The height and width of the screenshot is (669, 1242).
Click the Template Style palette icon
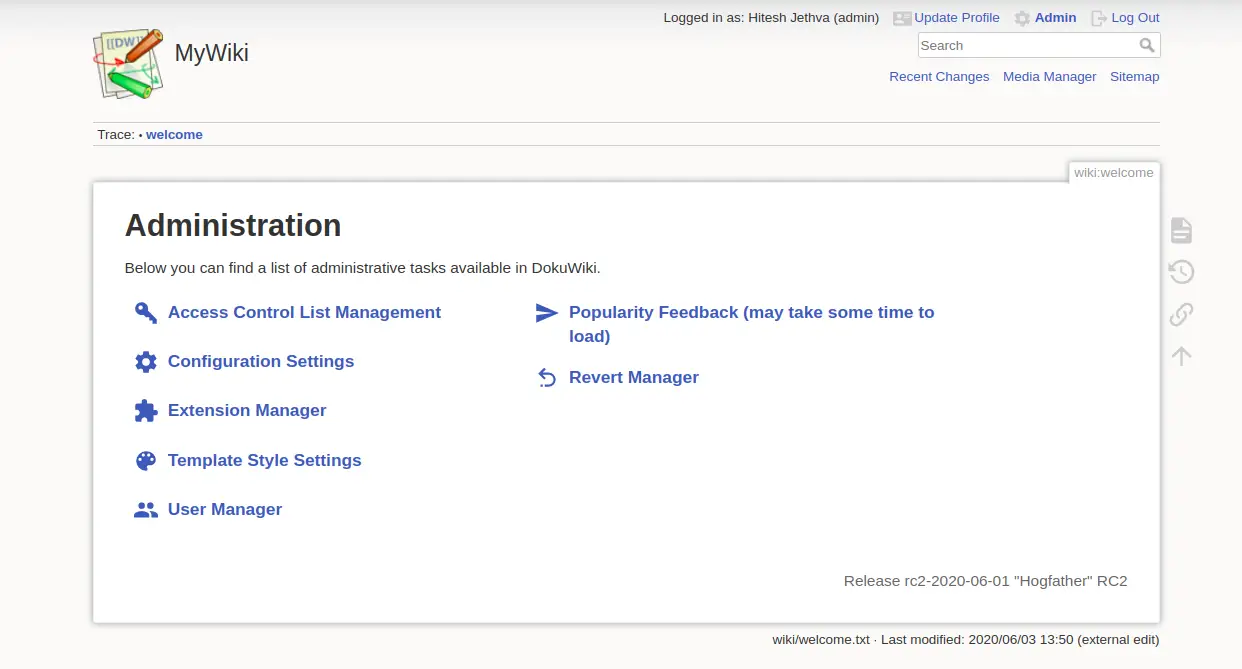point(146,461)
